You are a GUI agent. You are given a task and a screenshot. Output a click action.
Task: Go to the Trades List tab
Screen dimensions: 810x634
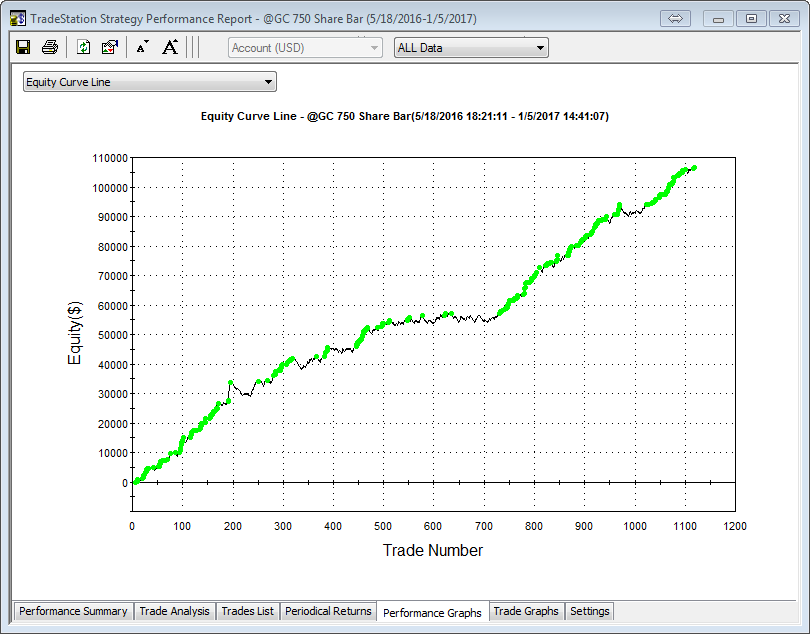[247, 611]
